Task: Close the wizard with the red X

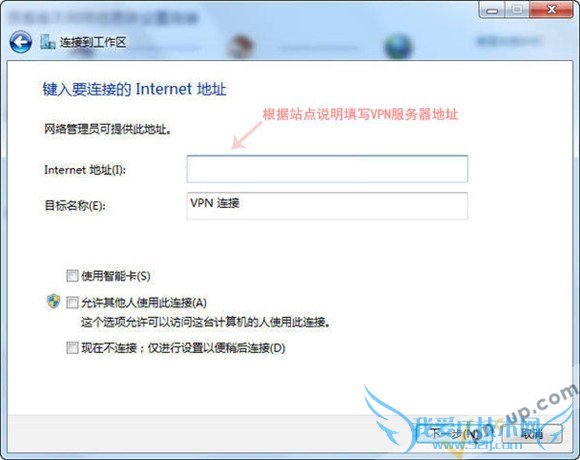Action: click(x=551, y=10)
